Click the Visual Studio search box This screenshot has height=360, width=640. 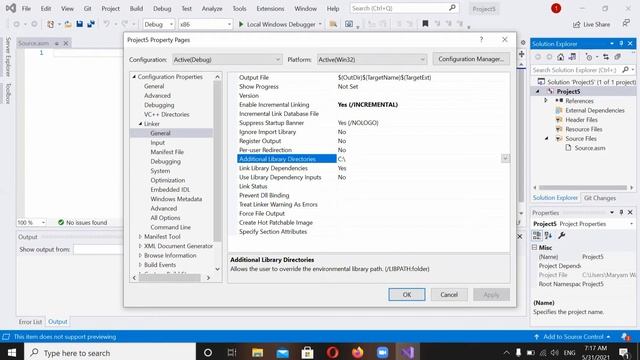coord(404,8)
